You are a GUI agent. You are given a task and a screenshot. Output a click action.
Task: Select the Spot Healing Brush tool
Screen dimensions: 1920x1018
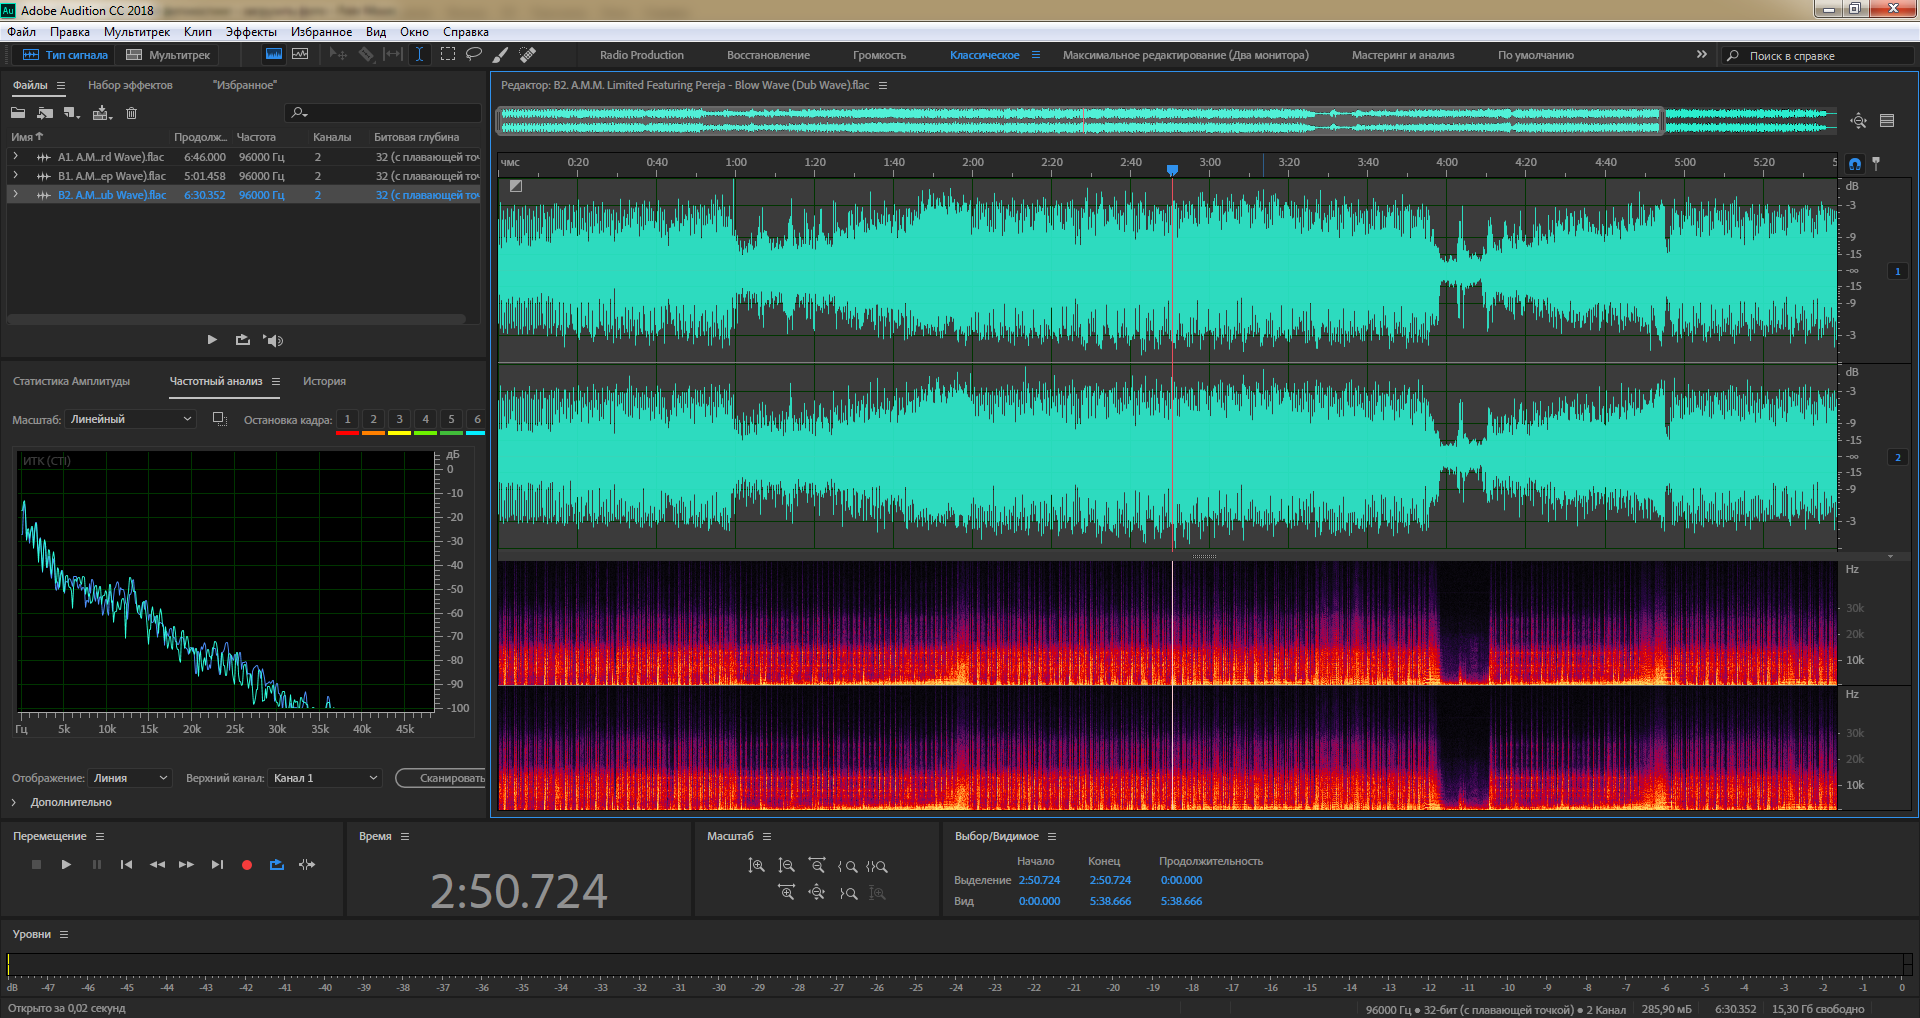(528, 55)
